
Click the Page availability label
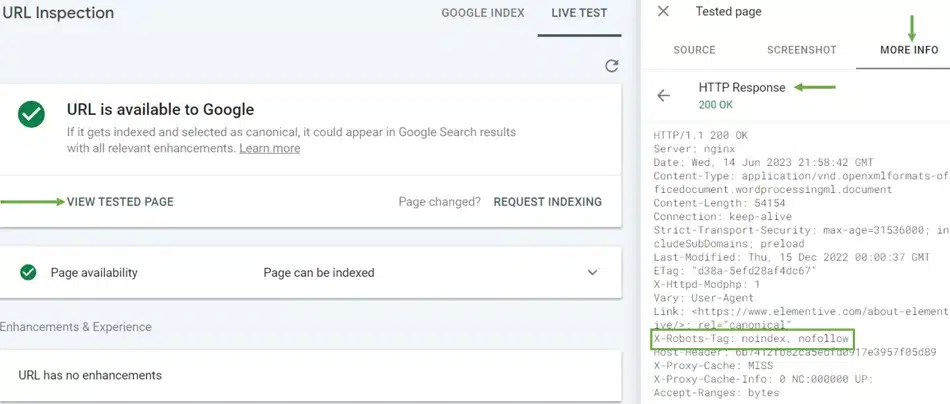point(94,273)
